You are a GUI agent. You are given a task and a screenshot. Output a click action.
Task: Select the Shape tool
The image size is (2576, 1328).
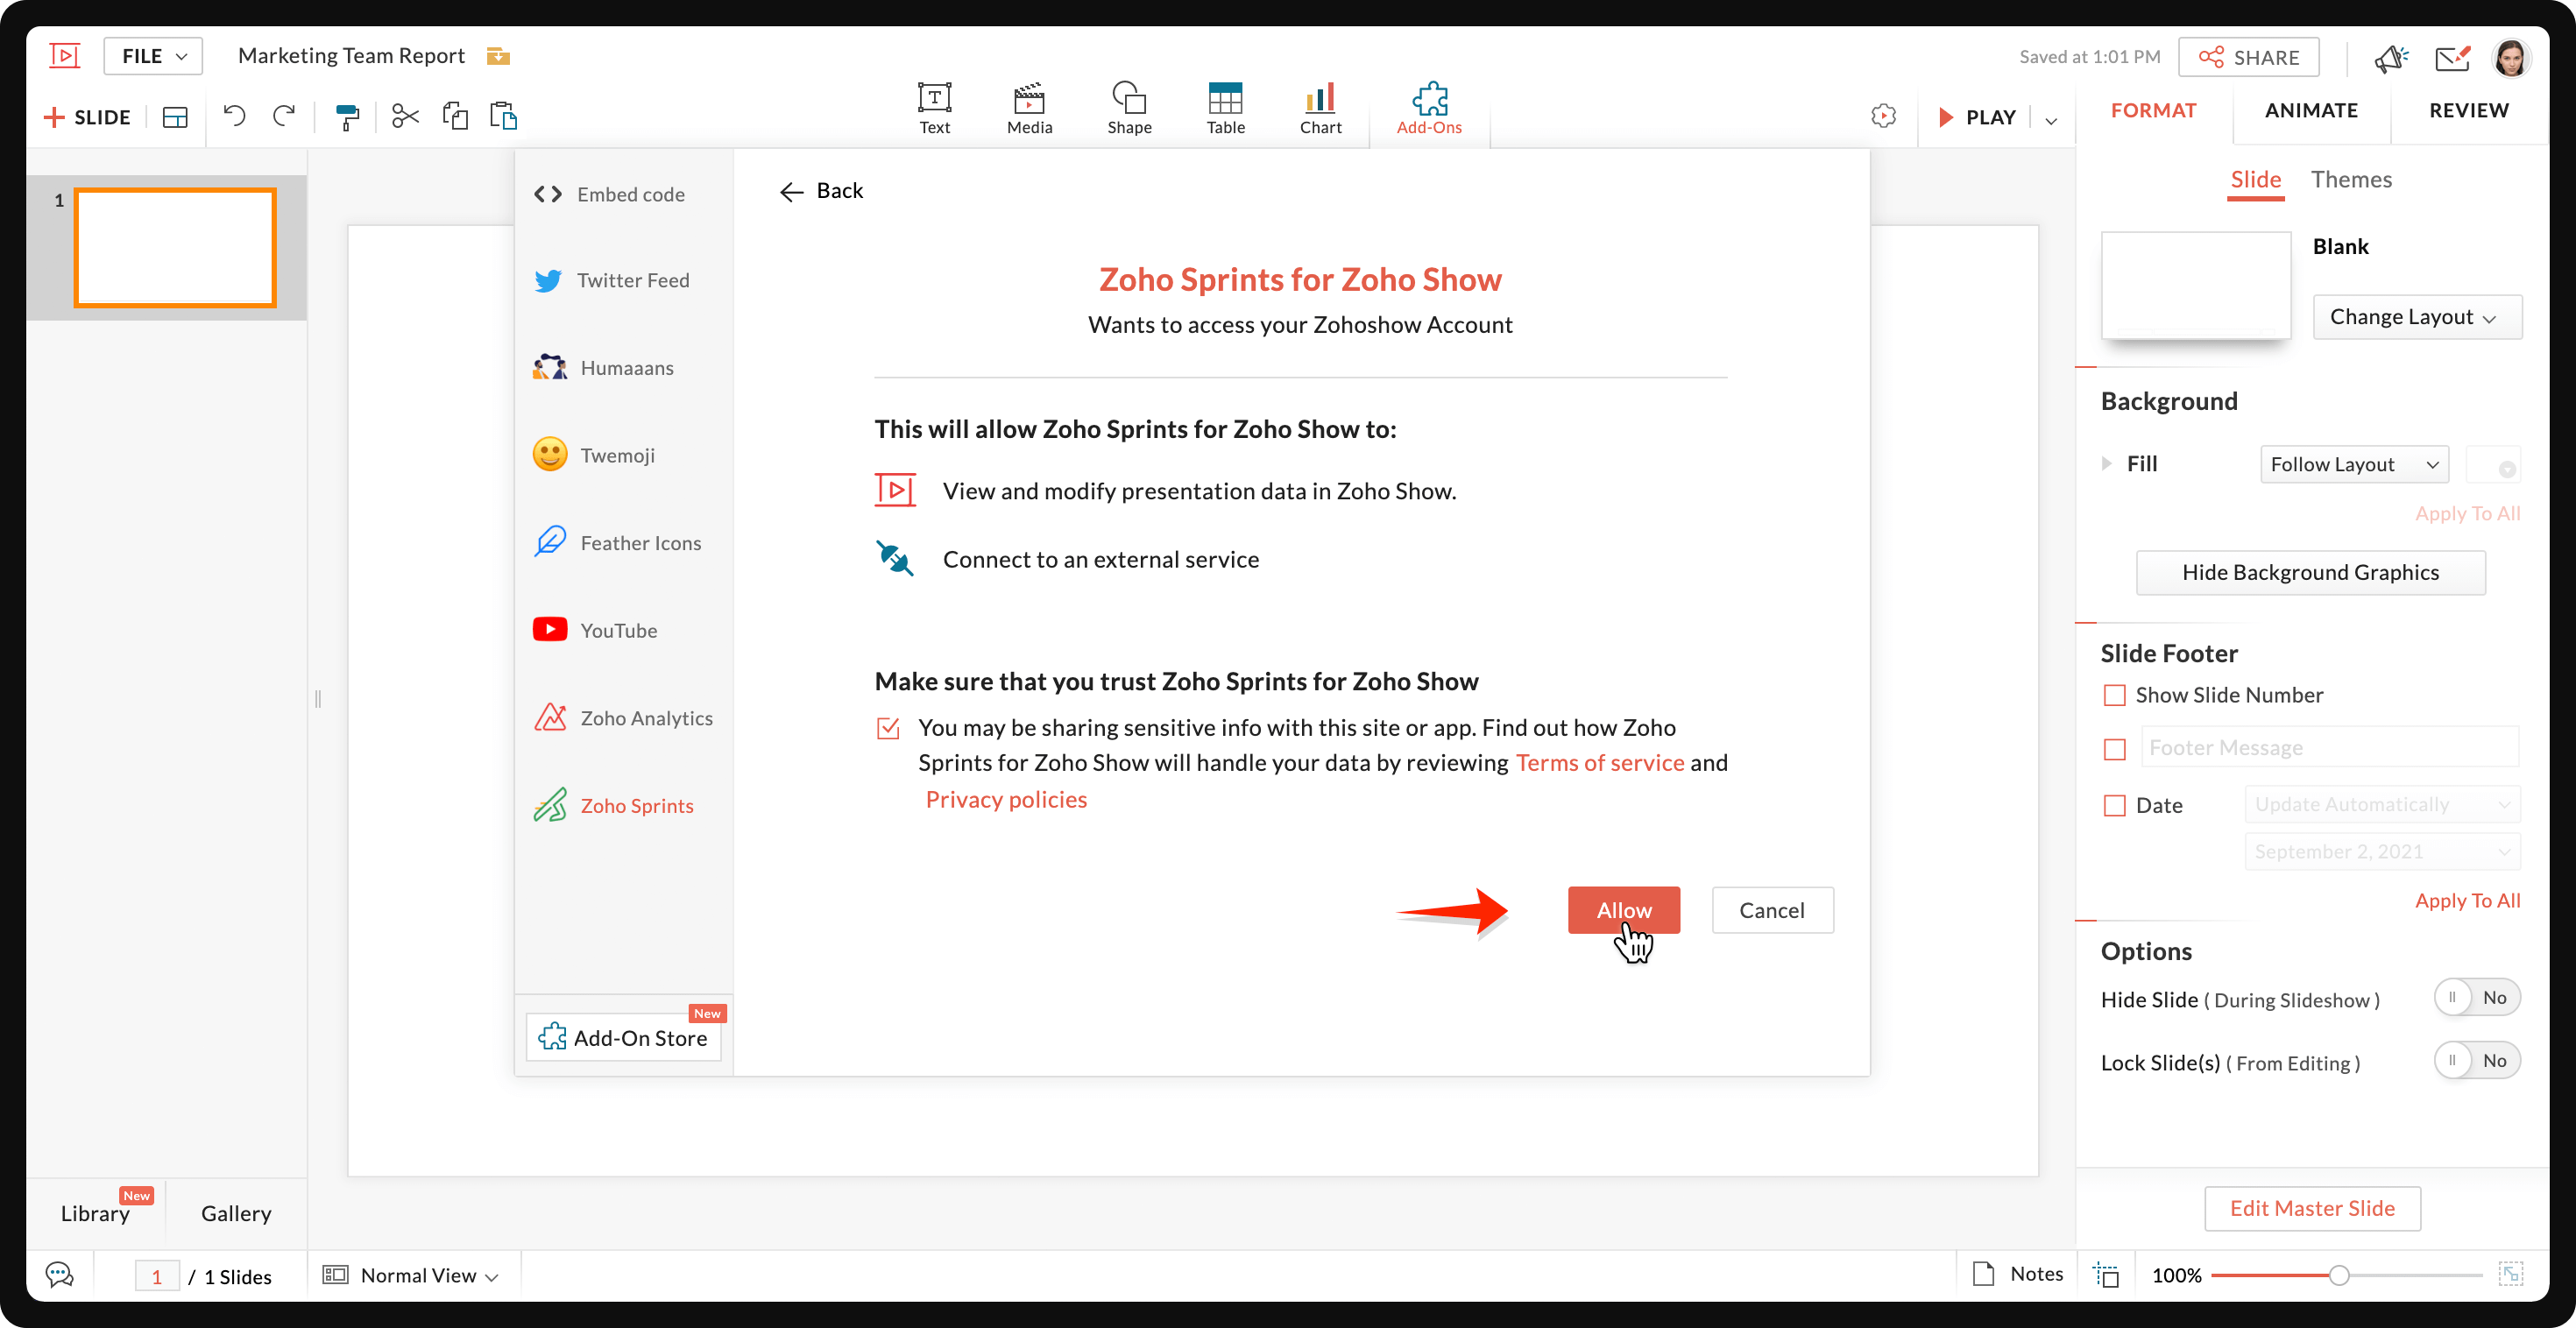pos(1129,107)
